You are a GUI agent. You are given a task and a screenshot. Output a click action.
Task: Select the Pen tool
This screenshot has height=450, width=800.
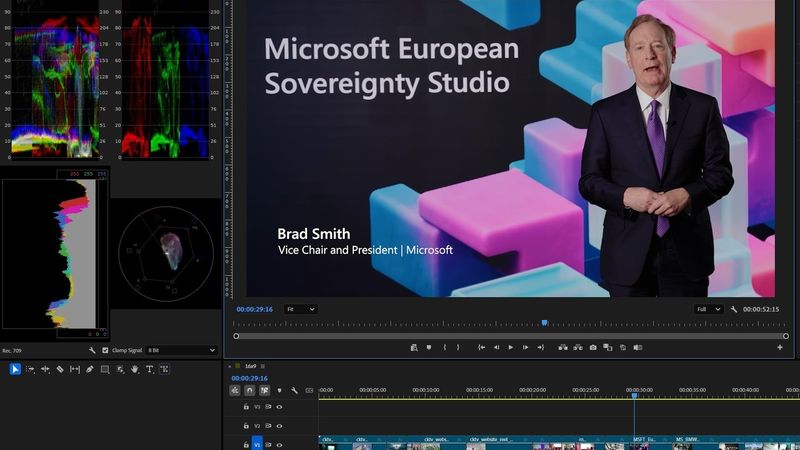[90, 369]
